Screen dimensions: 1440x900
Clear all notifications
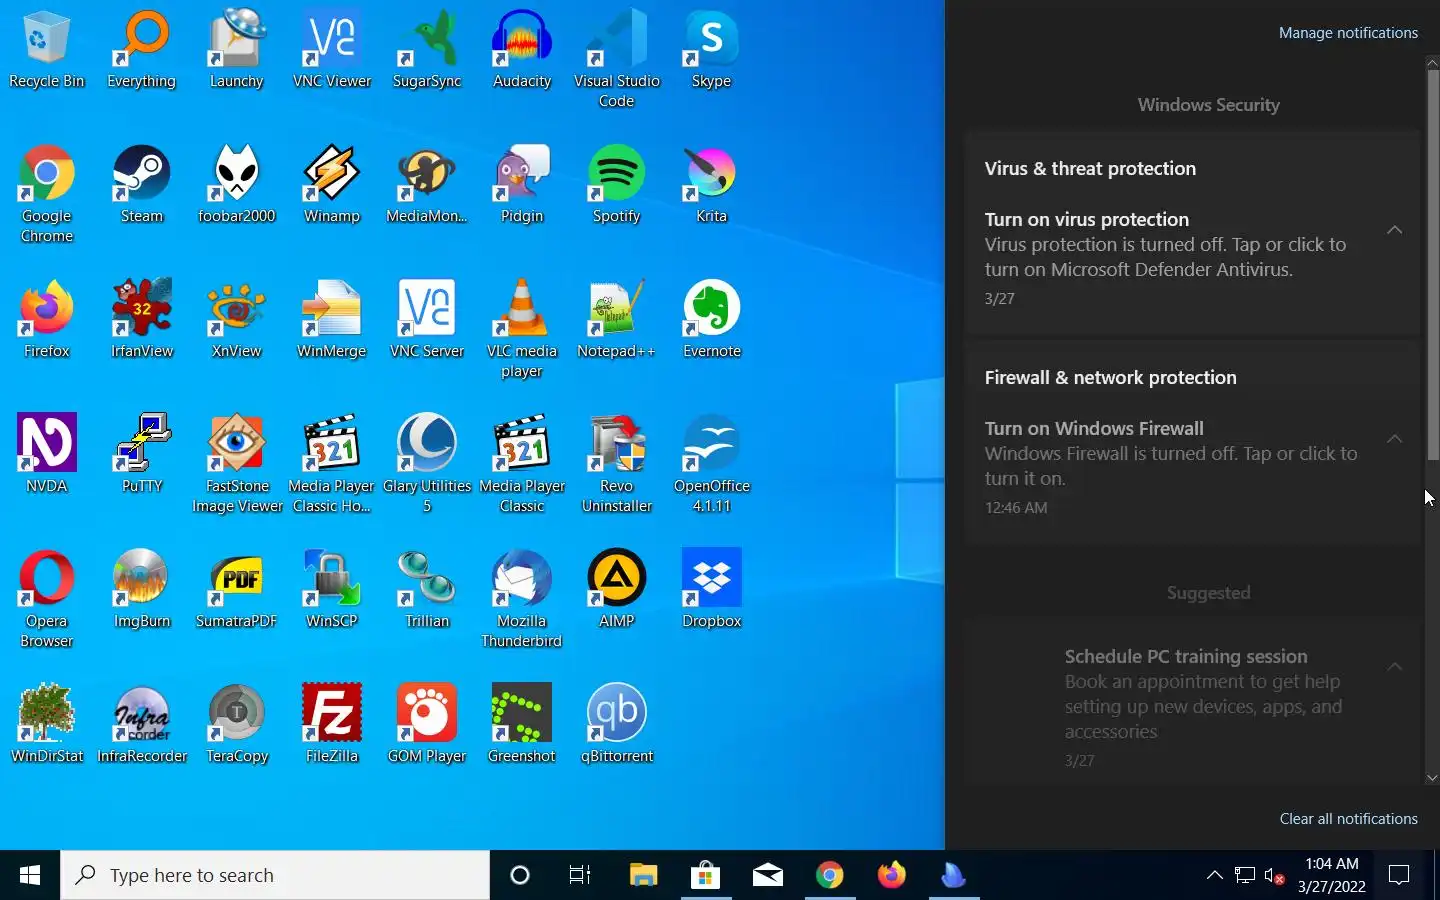(1348, 819)
